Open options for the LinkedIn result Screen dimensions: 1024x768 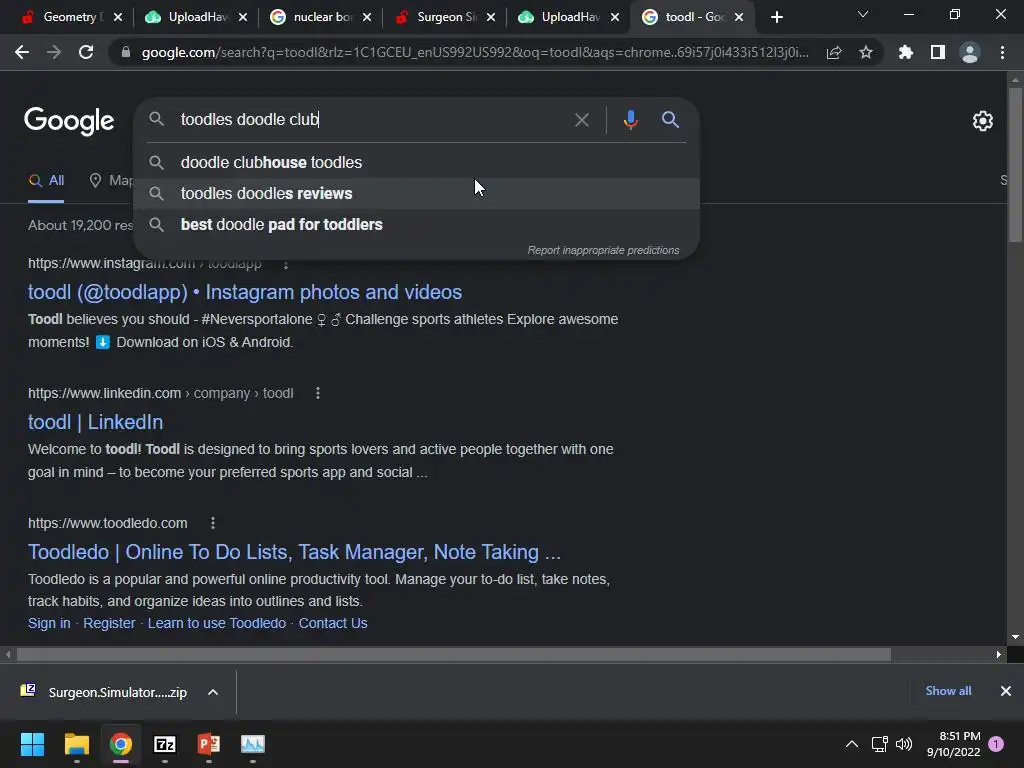tap(317, 393)
